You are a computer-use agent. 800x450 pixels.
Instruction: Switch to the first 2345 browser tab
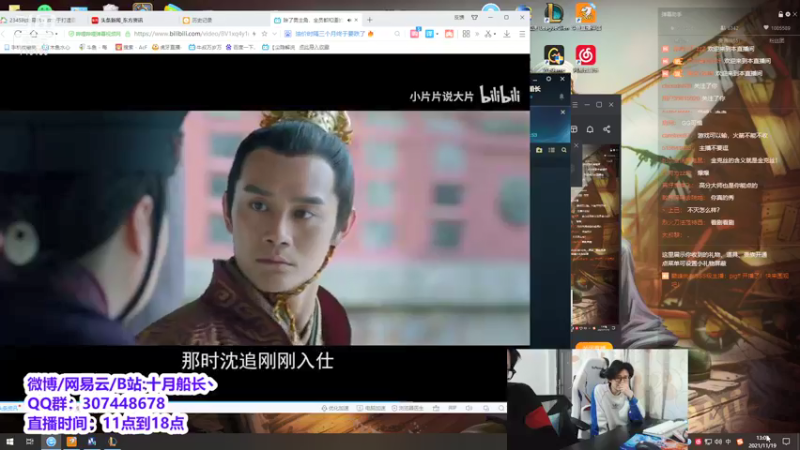(x=41, y=20)
